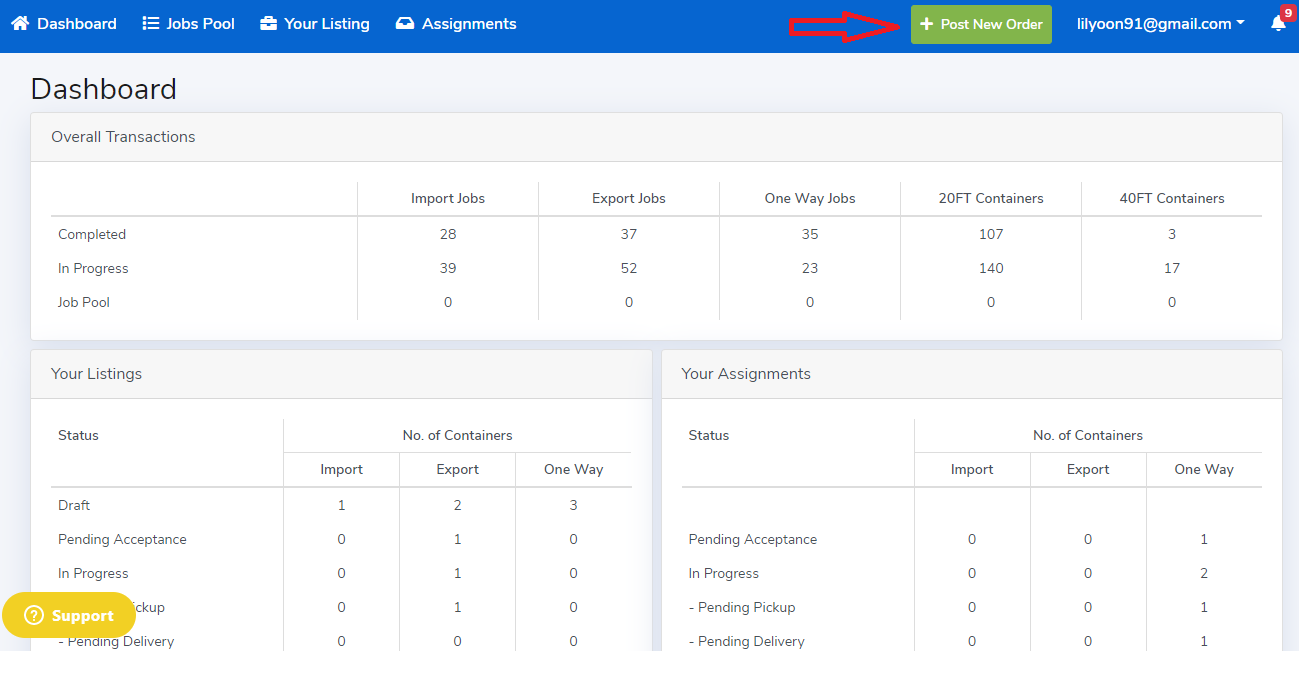Screen dimensions: 1299x697
Task: Click In Progress One Way count in Your Assignments
Action: tap(1203, 573)
